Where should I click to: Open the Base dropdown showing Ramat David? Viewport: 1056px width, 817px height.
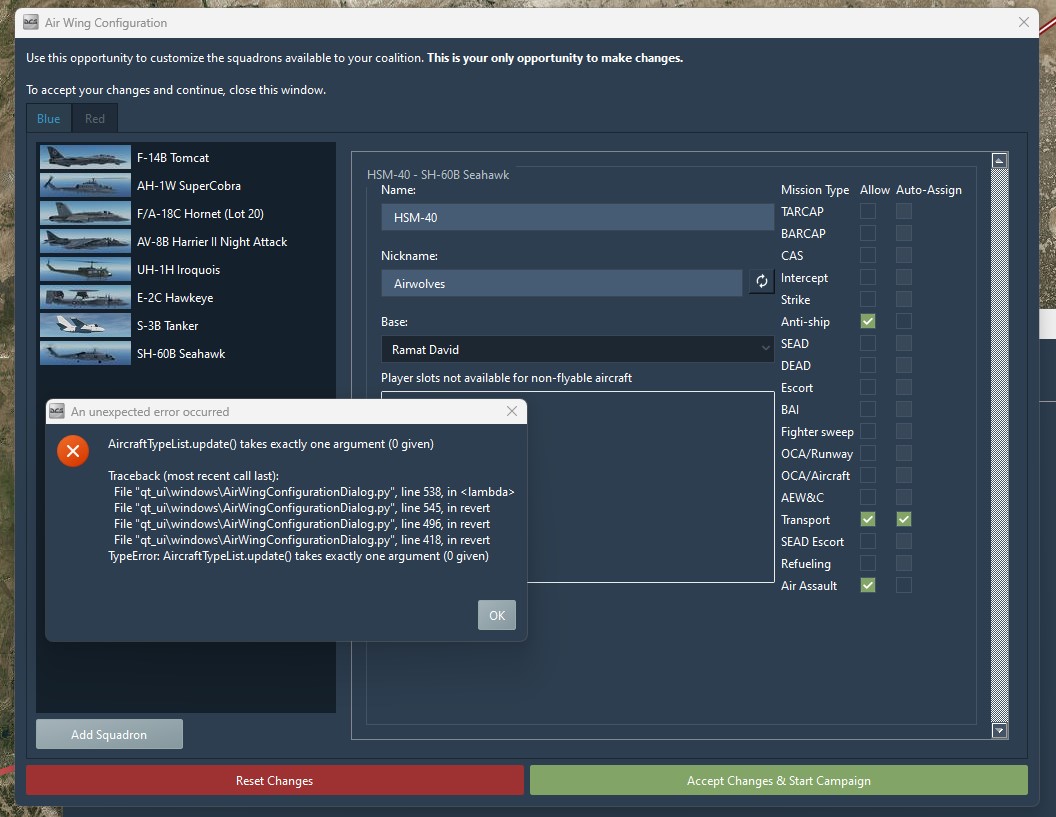pos(577,349)
